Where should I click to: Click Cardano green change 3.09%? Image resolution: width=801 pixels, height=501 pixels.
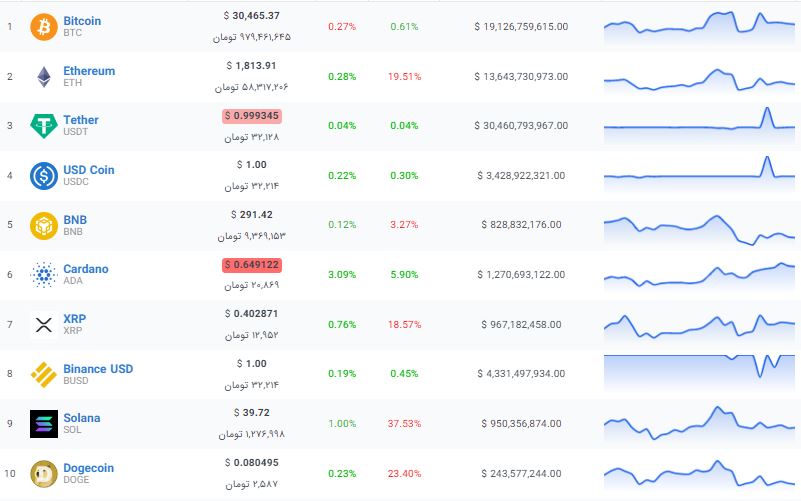[342, 275]
